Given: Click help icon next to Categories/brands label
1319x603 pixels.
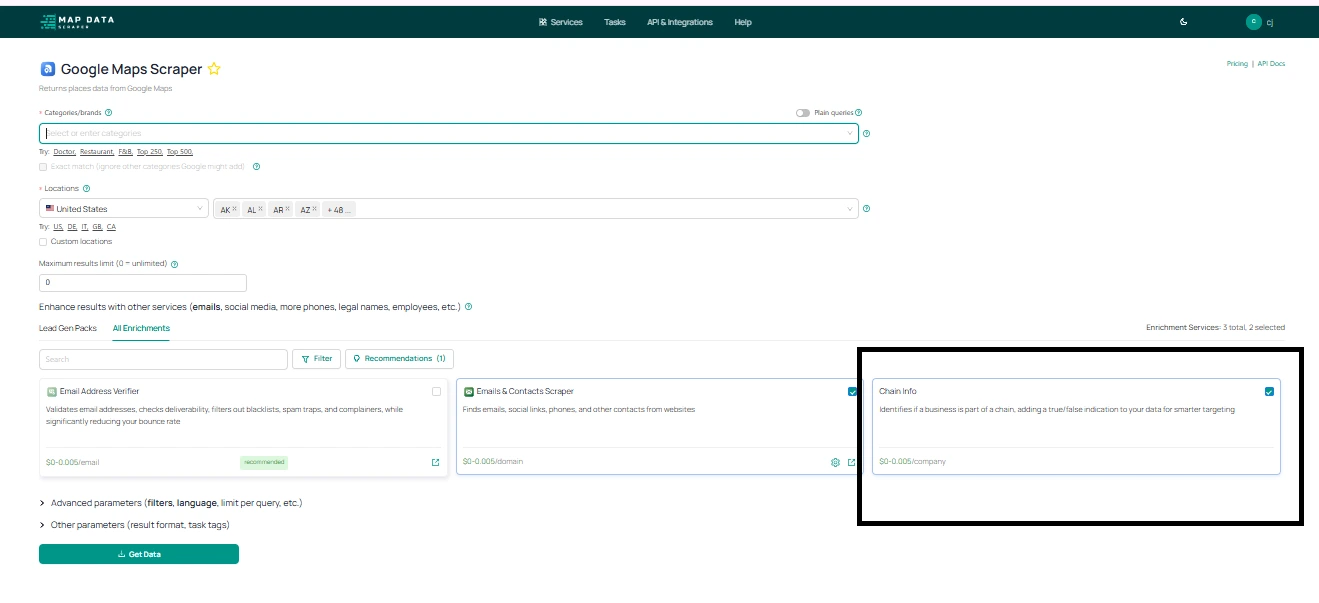Looking at the screenshot, I should click(108, 113).
